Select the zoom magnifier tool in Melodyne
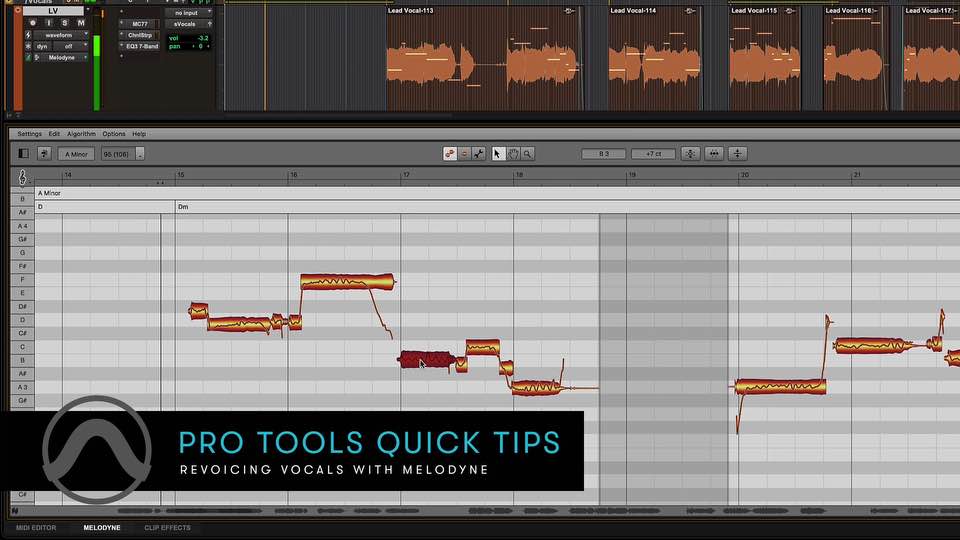The height and width of the screenshot is (540, 960). tap(528, 154)
